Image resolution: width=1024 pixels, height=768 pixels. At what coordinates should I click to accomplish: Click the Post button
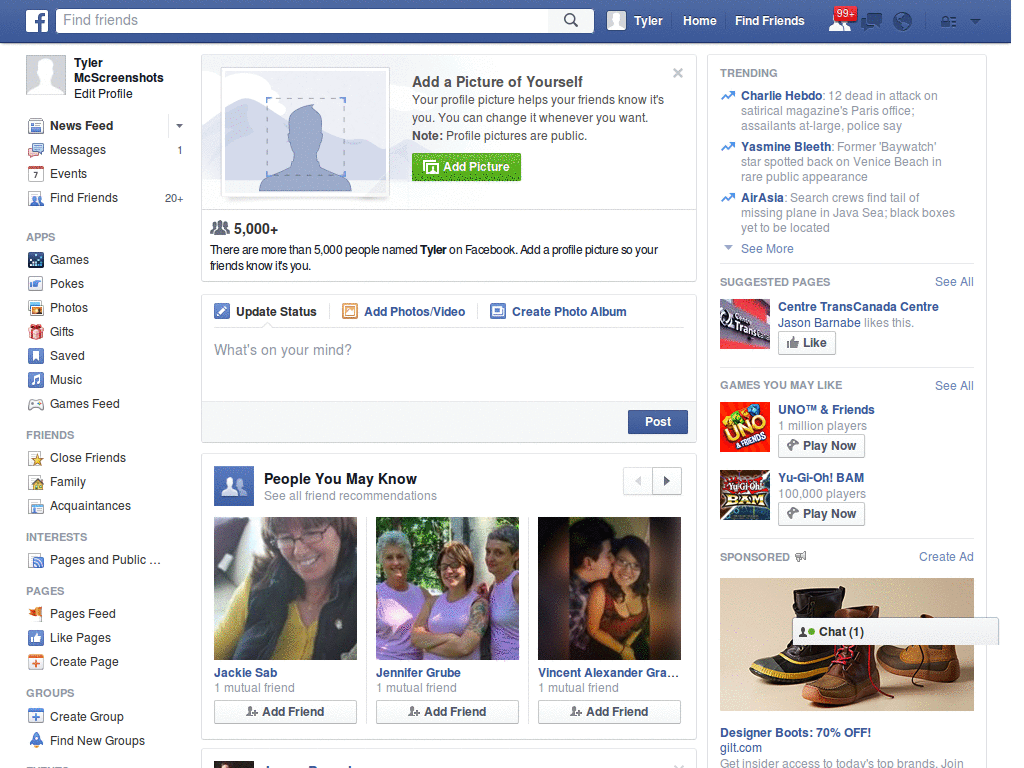pyautogui.click(x=658, y=422)
